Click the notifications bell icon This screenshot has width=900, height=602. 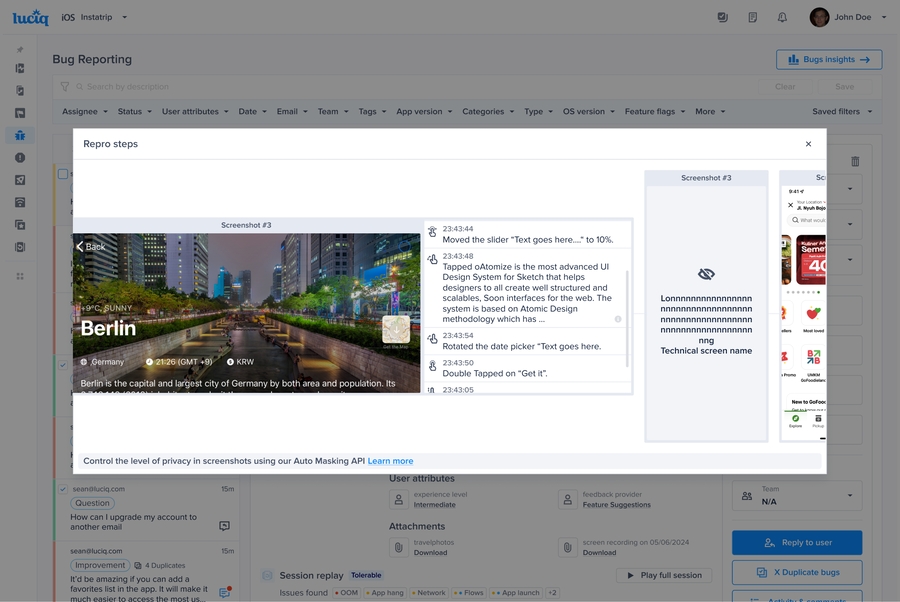782,17
